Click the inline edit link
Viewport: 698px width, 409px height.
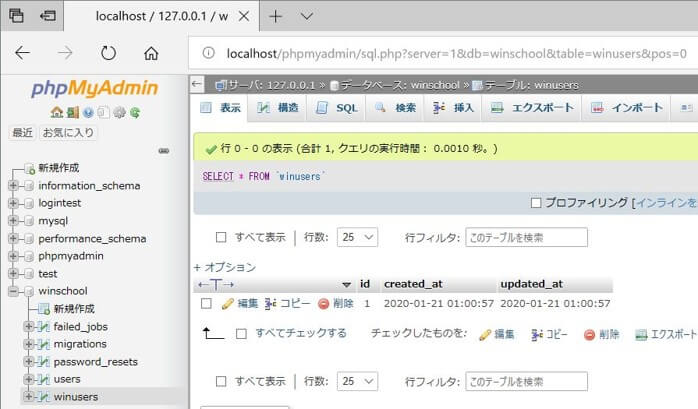coord(666,203)
